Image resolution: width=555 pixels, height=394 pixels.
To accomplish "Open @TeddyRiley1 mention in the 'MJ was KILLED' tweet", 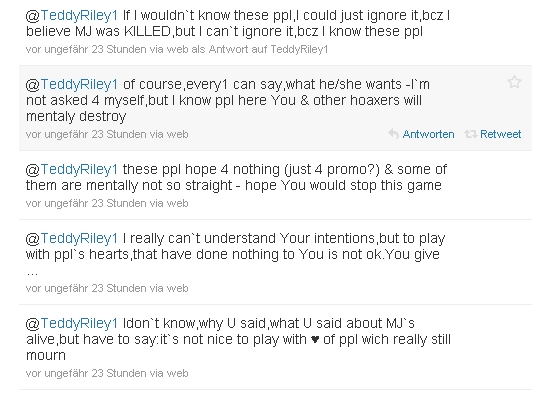I will pos(72,16).
